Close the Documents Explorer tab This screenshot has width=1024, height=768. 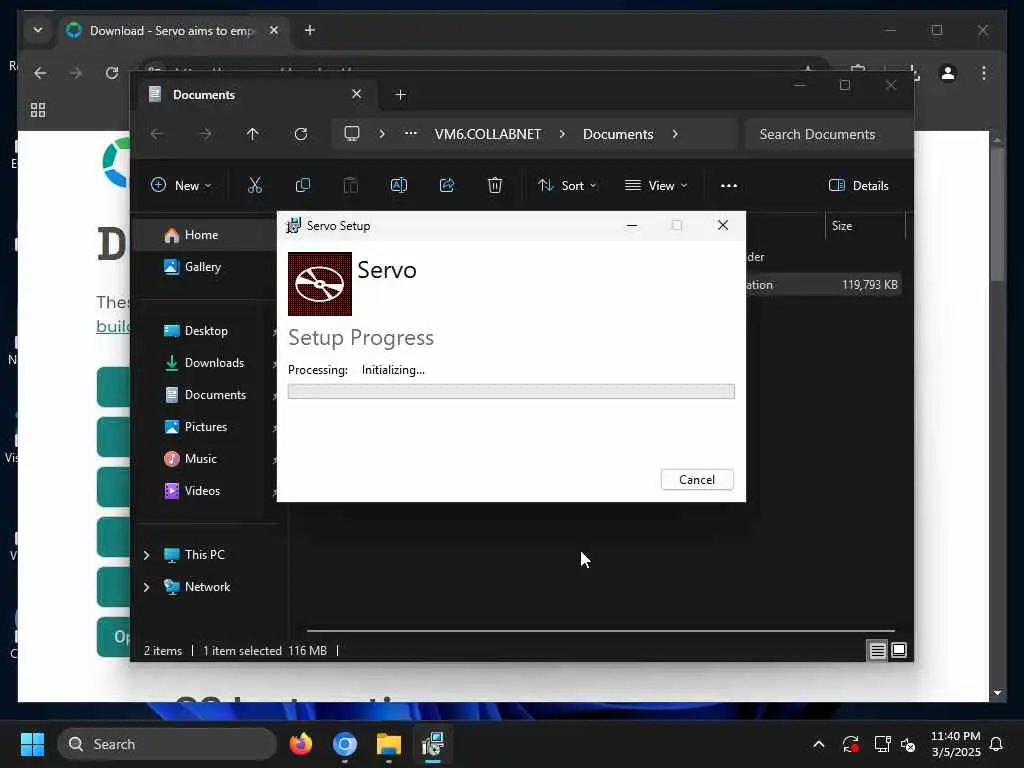pos(357,94)
